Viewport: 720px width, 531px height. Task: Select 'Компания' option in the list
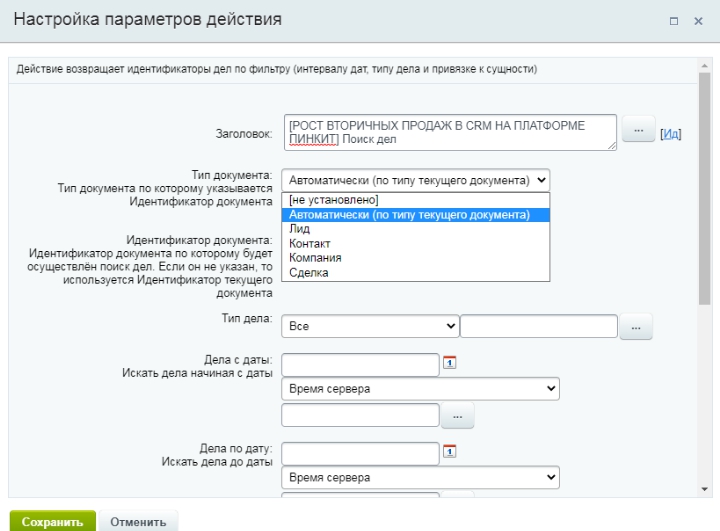pyautogui.click(x=314, y=258)
